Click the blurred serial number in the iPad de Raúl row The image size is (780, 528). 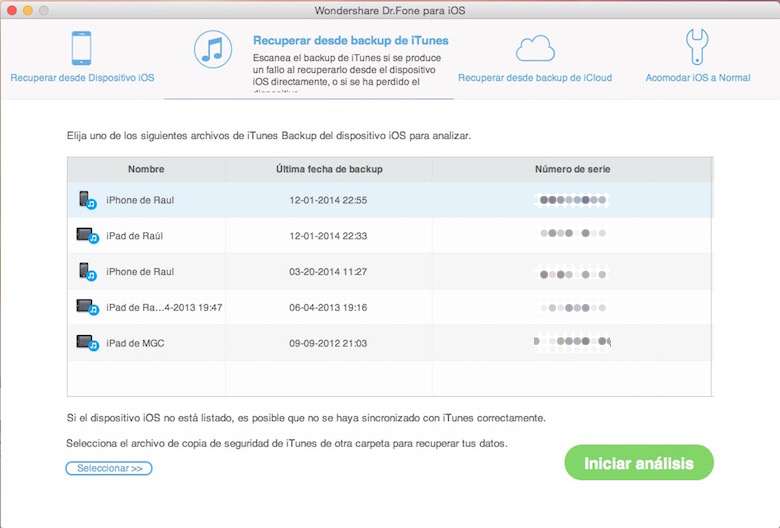(572, 233)
